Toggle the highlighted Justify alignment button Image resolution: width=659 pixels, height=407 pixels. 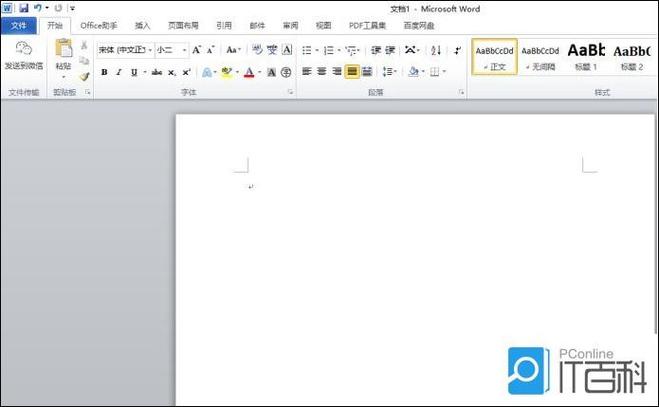352,72
